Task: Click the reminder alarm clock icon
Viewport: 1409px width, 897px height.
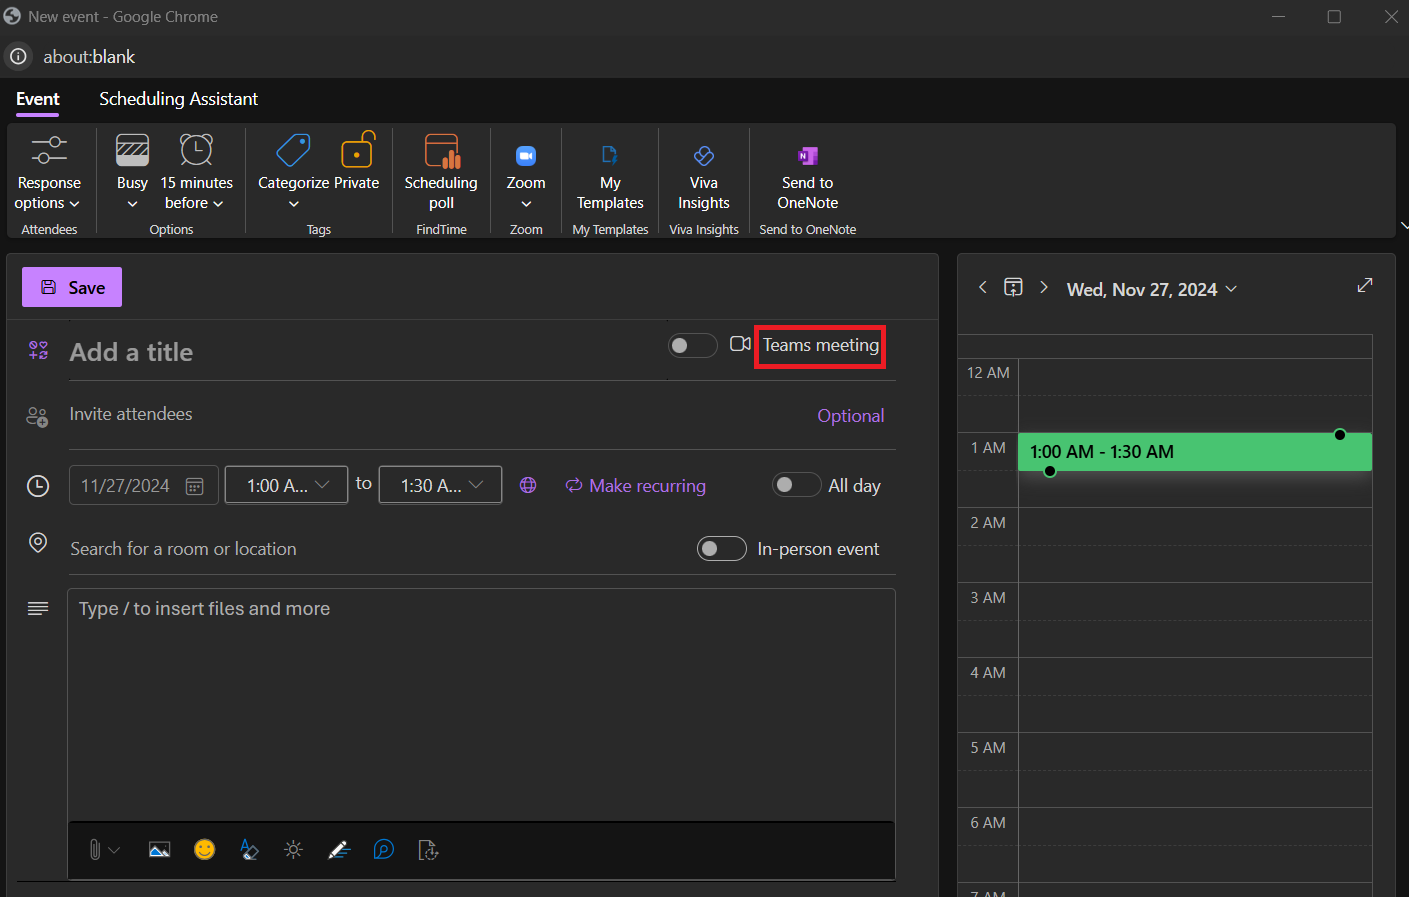Action: coord(196,150)
